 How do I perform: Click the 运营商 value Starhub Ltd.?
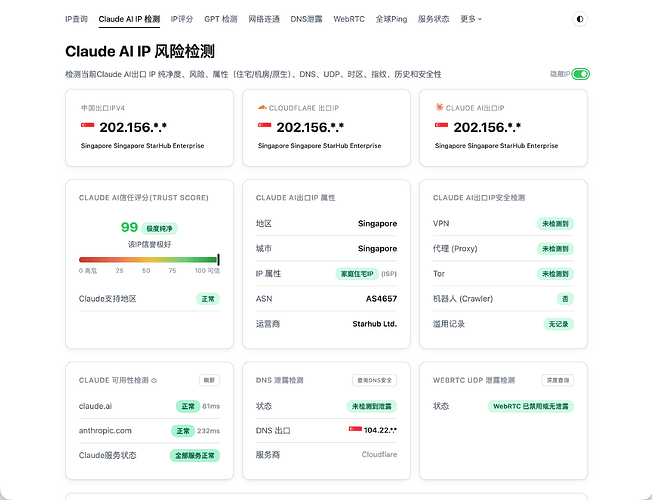coord(375,324)
